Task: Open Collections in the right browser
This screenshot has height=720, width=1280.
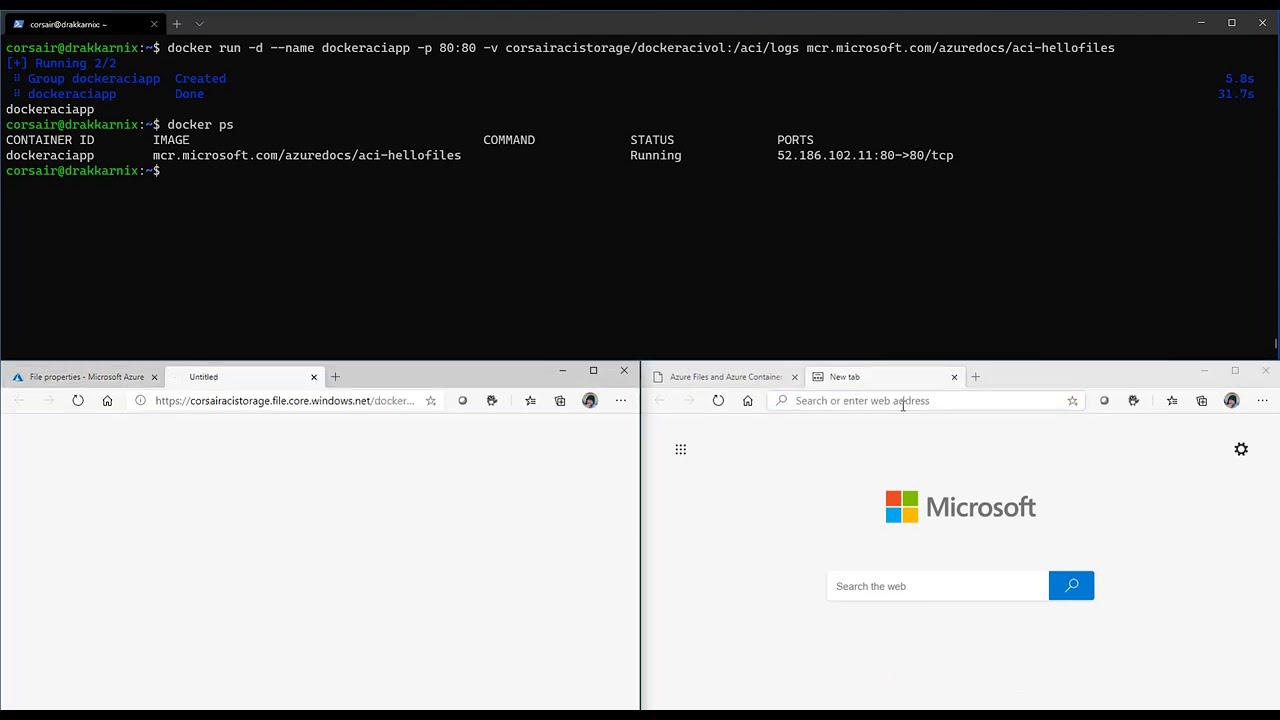Action: 1202,401
